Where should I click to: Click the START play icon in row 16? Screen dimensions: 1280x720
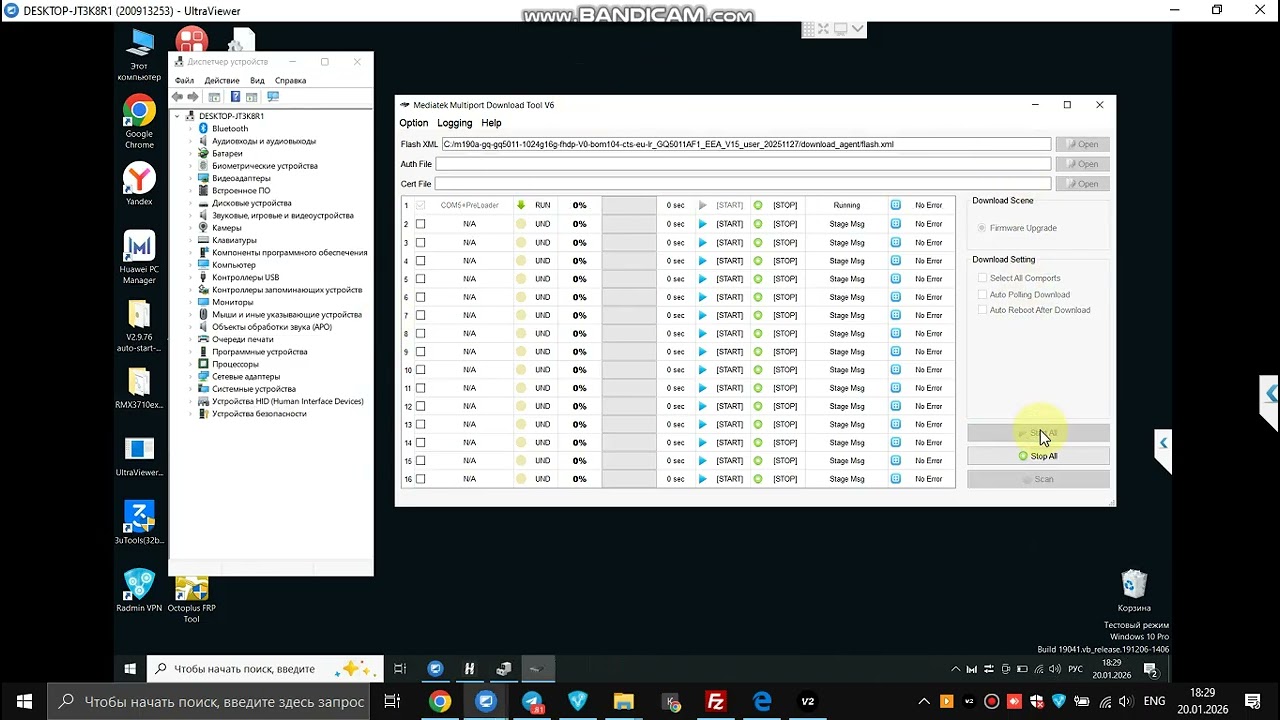click(x=702, y=479)
